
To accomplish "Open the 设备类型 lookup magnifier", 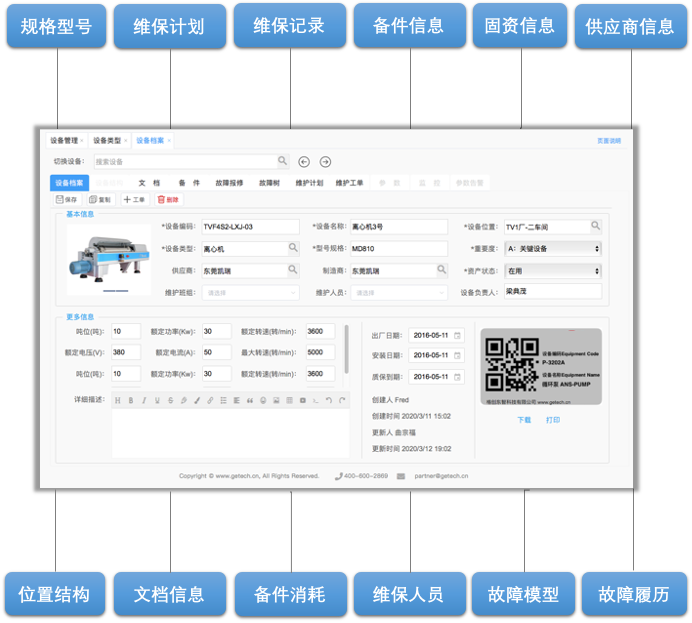I will click(x=293, y=248).
